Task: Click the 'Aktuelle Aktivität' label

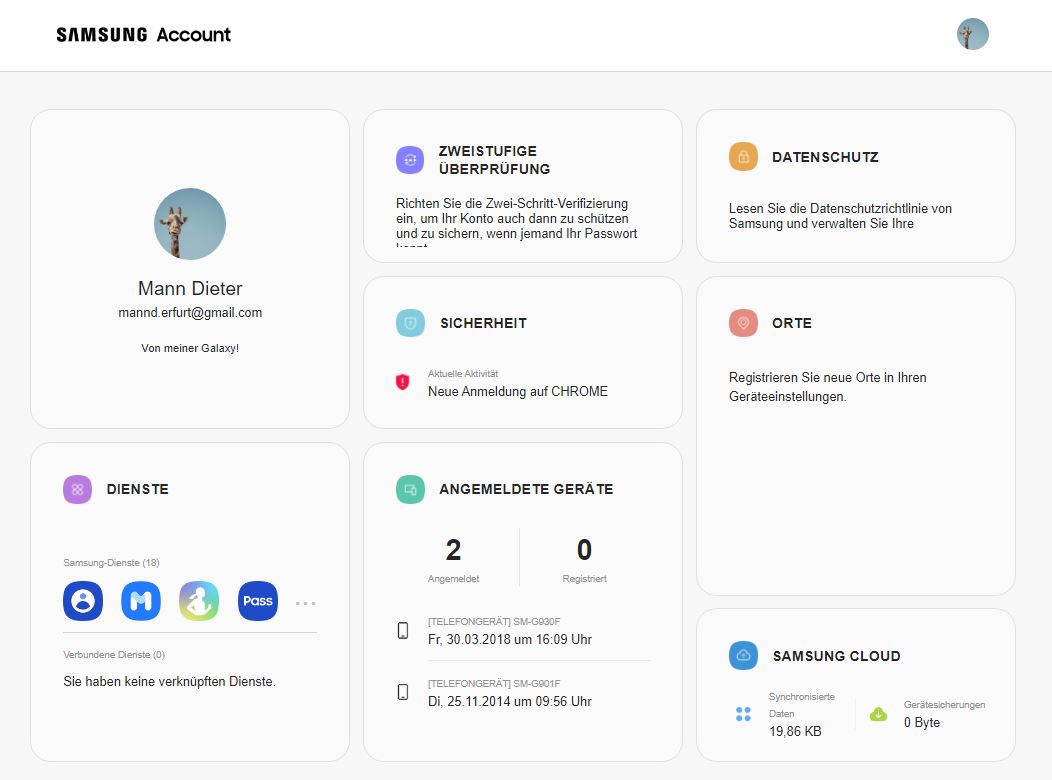Action: tap(463, 374)
